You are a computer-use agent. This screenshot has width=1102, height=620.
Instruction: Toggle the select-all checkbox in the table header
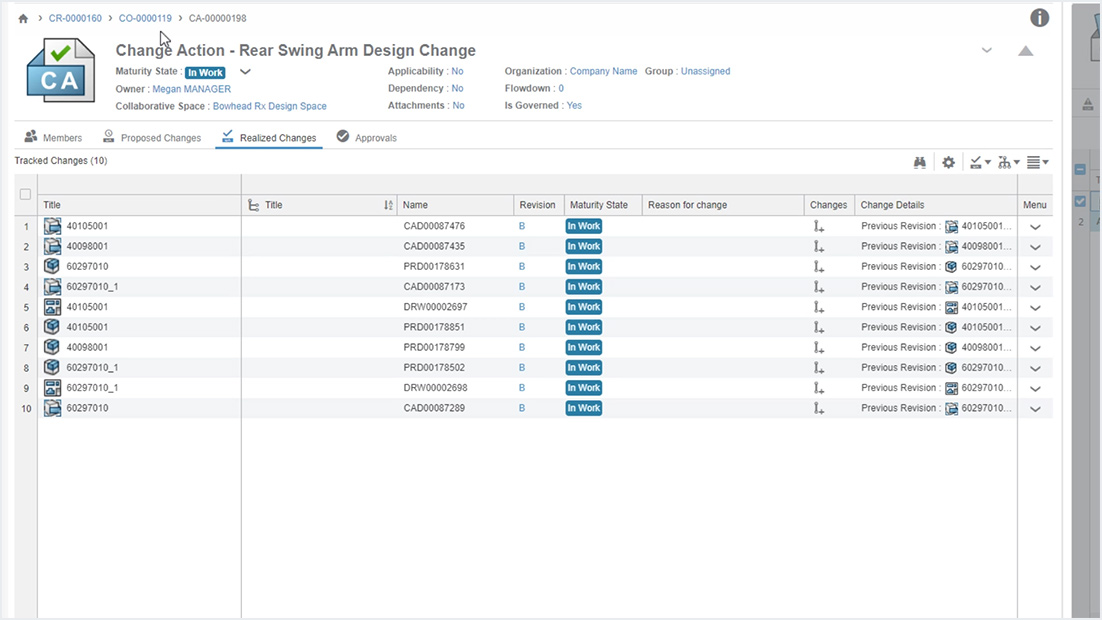click(25, 194)
